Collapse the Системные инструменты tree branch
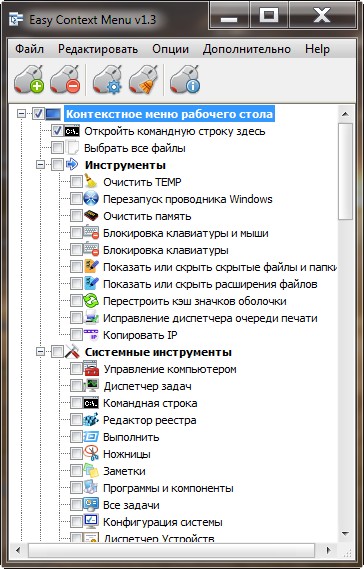This screenshot has width=364, height=569. click(41, 352)
